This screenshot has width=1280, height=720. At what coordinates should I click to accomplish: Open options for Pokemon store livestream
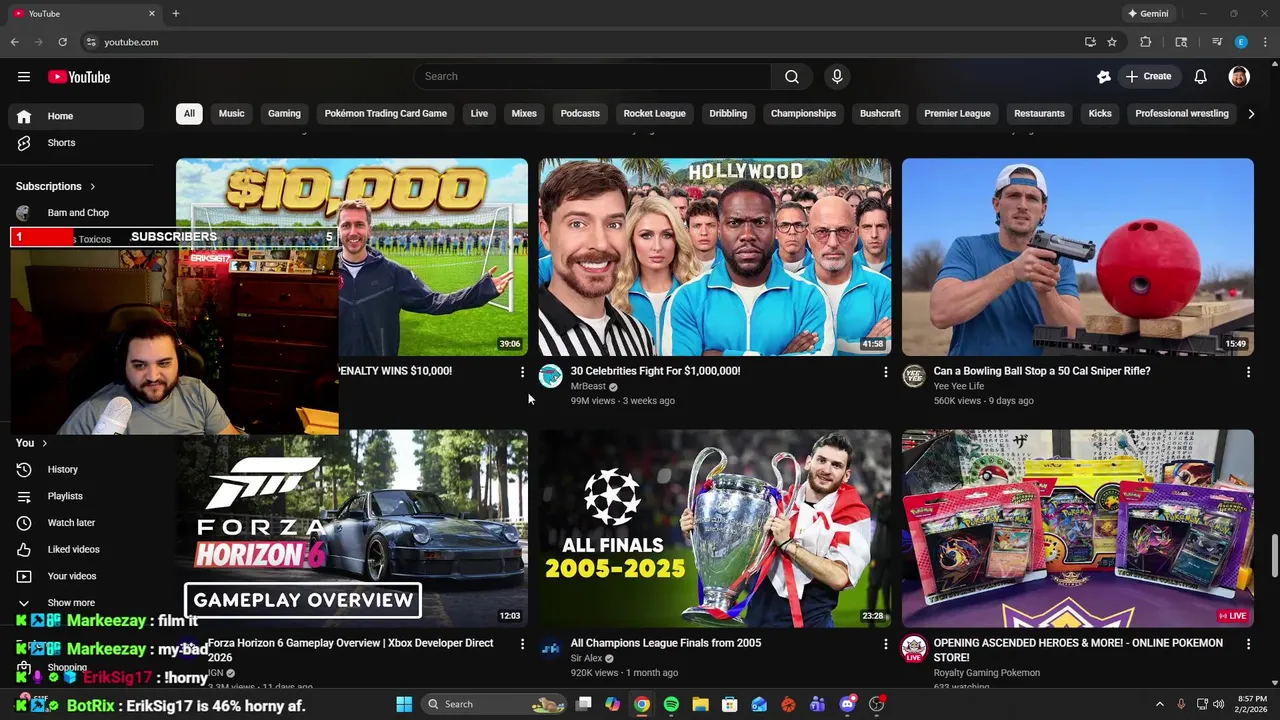coord(1248,644)
